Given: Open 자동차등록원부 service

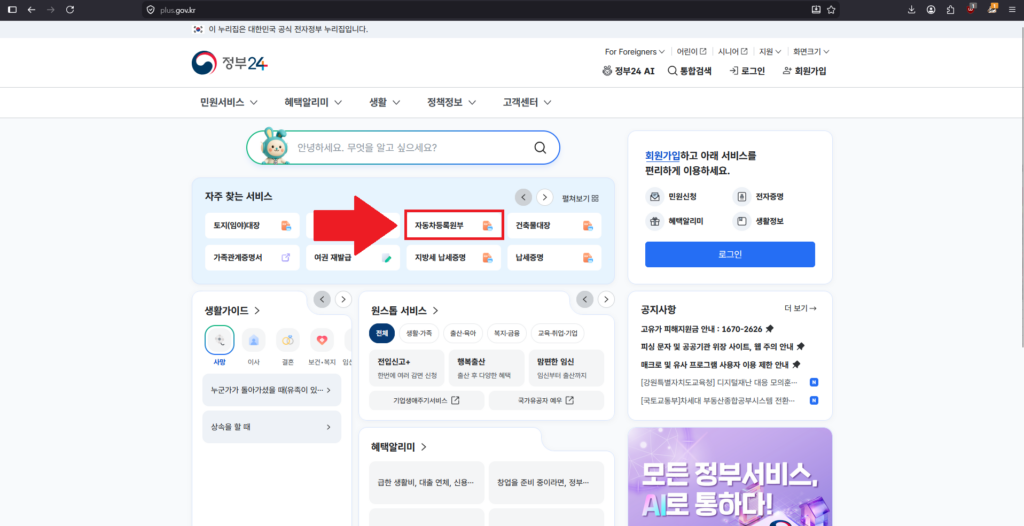Looking at the screenshot, I should point(454,225).
